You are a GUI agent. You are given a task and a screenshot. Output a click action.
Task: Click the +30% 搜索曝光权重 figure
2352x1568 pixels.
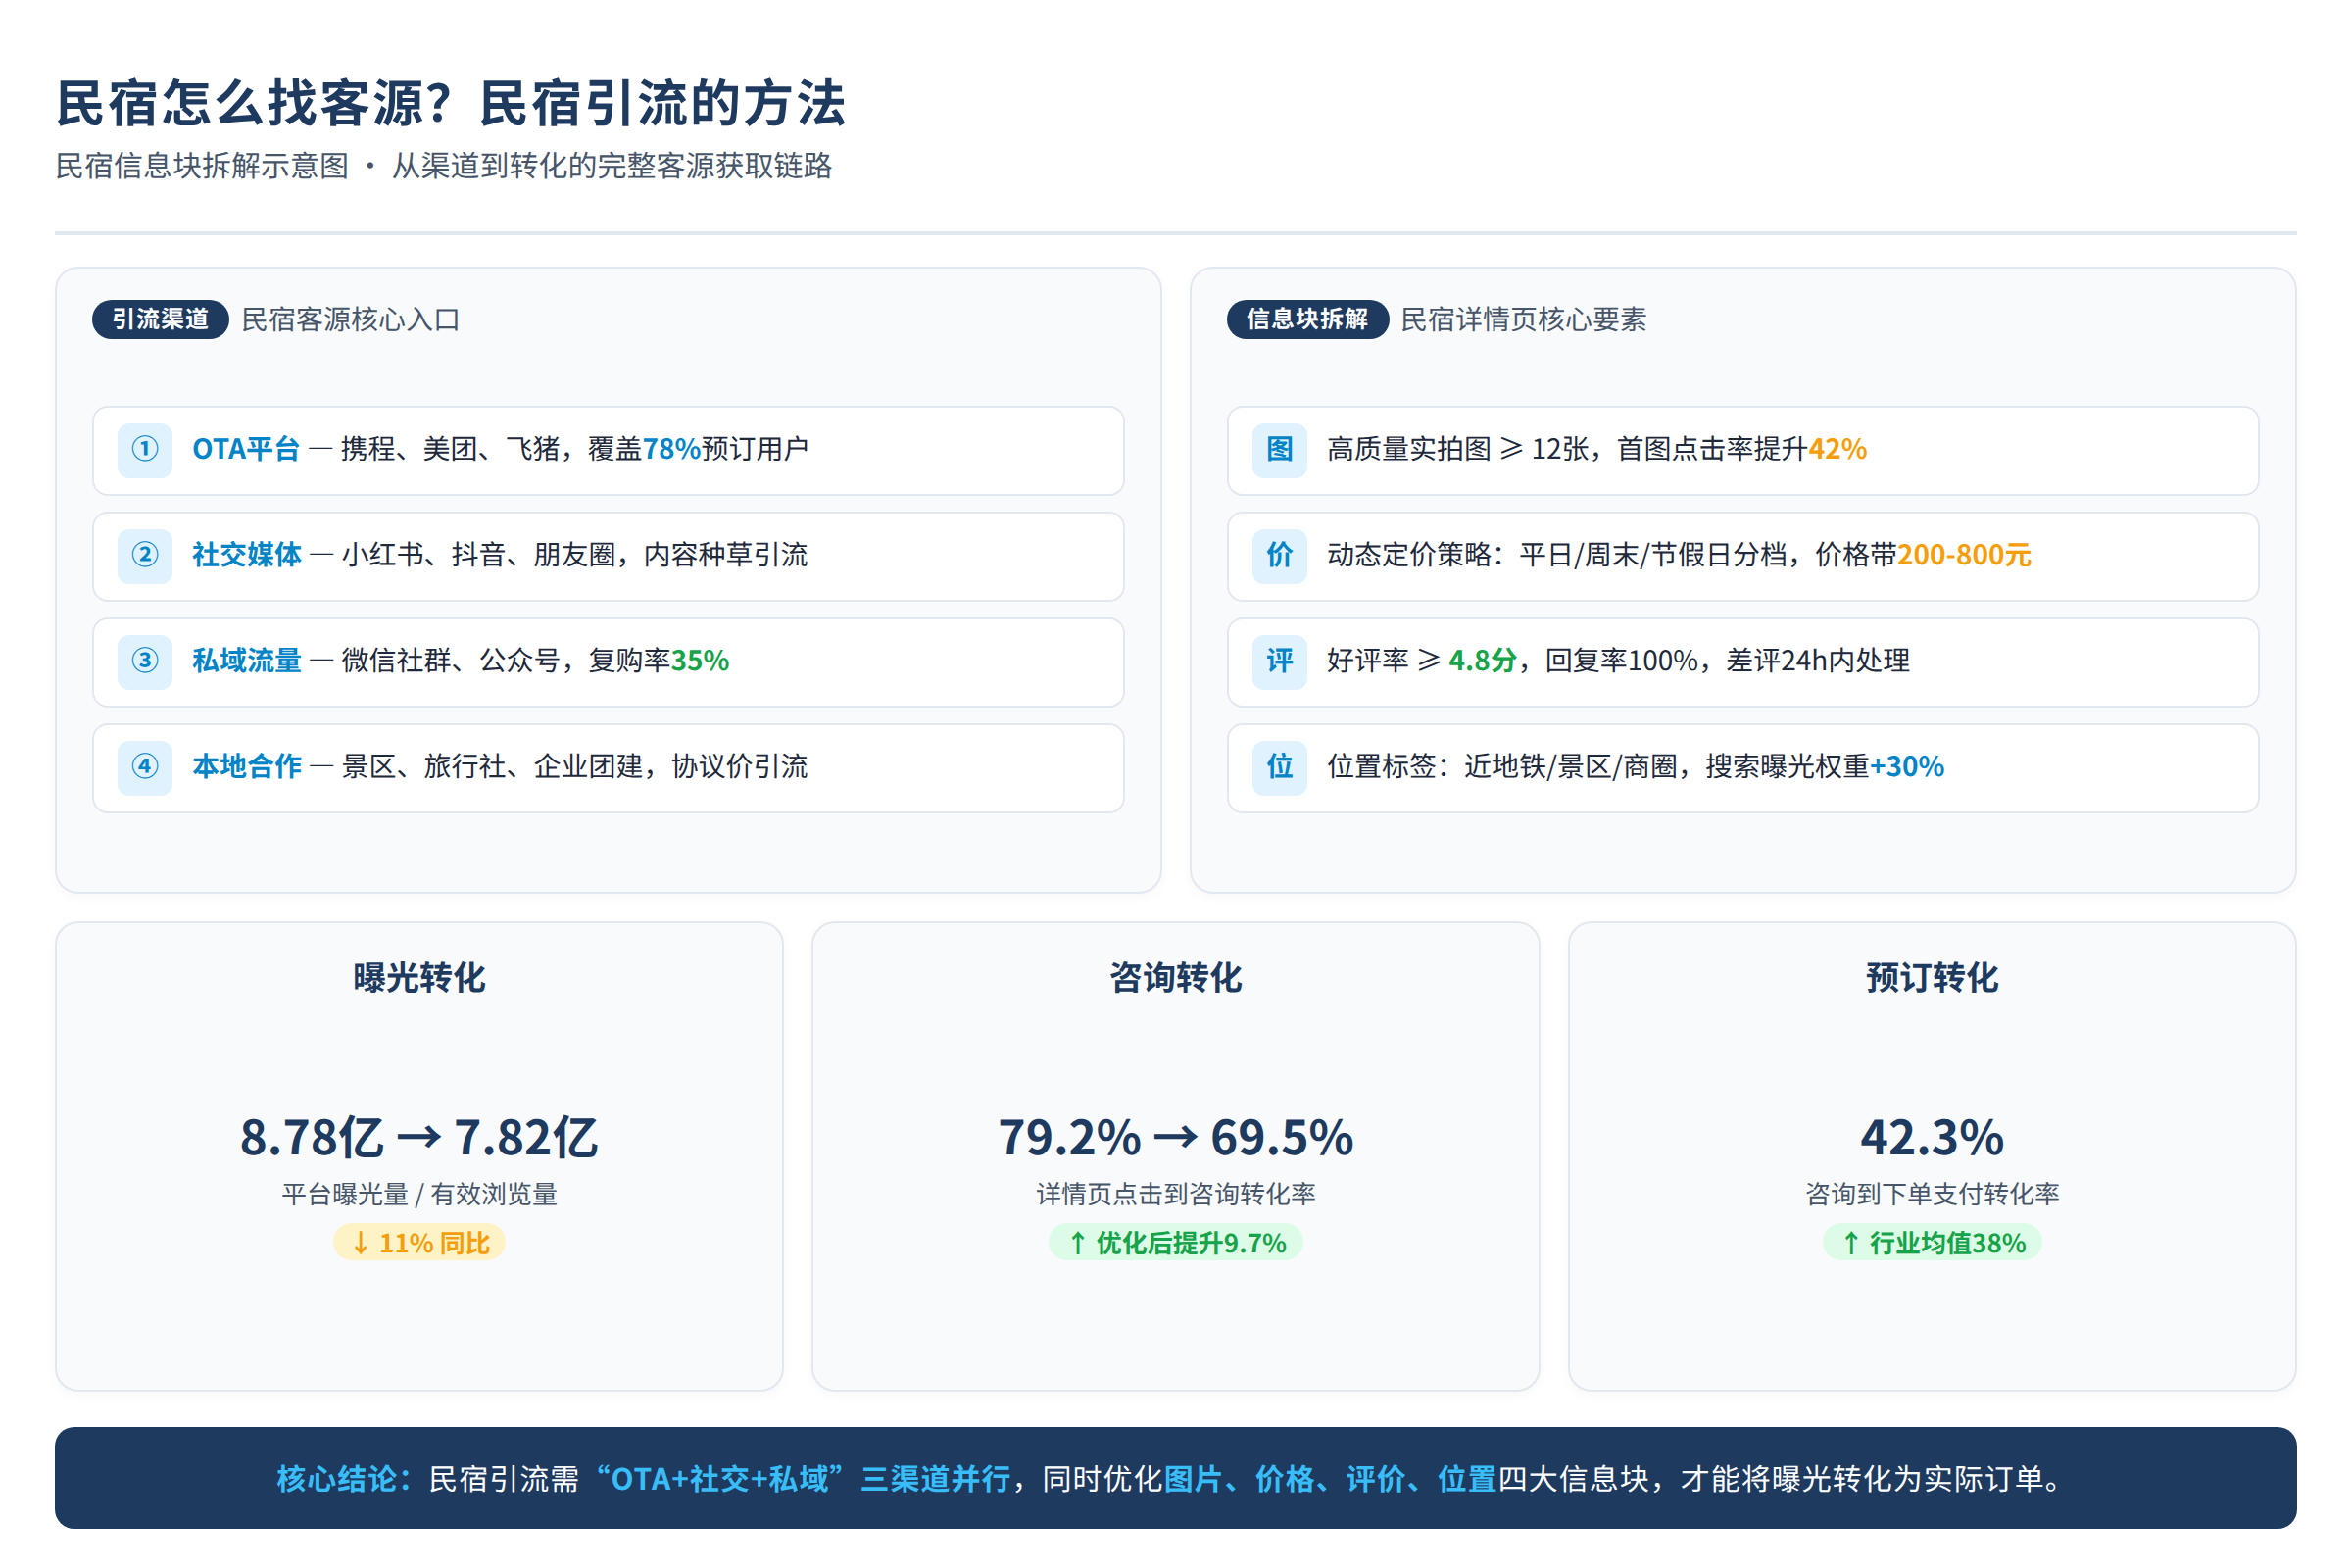coord(1907,767)
